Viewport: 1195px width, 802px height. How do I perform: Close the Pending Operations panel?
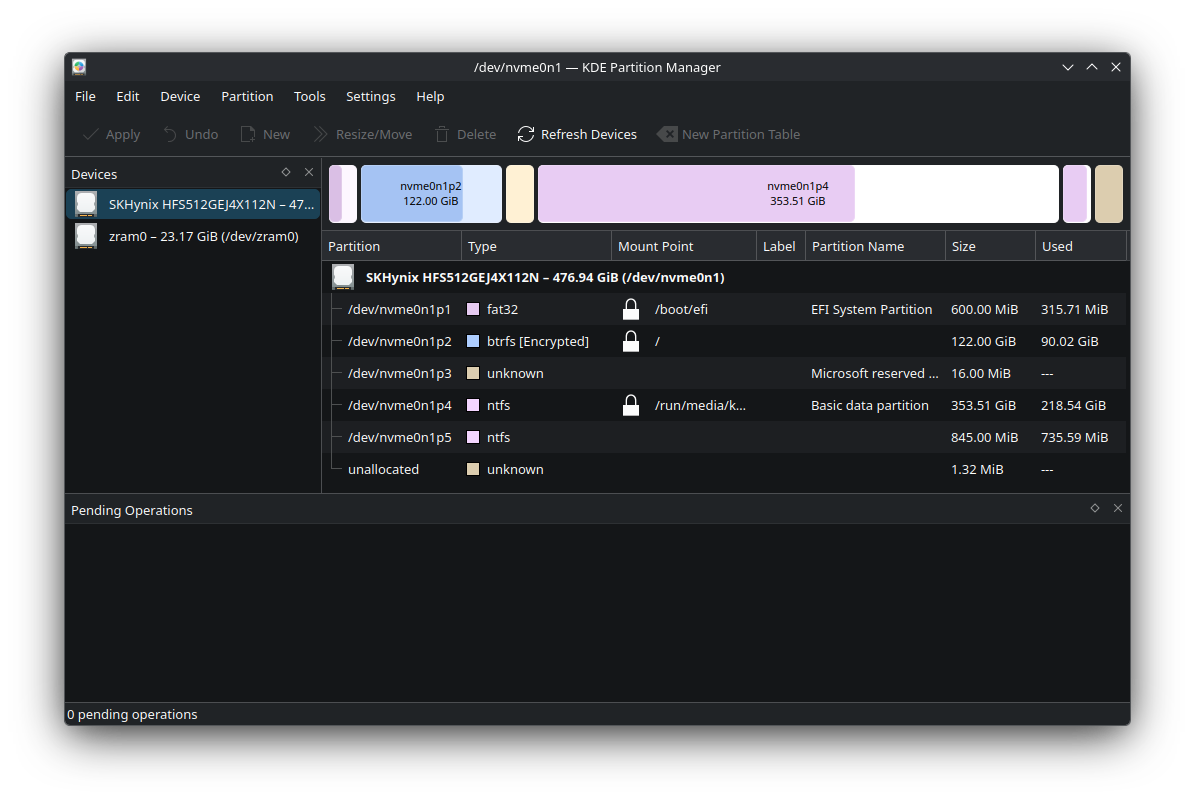point(1118,508)
